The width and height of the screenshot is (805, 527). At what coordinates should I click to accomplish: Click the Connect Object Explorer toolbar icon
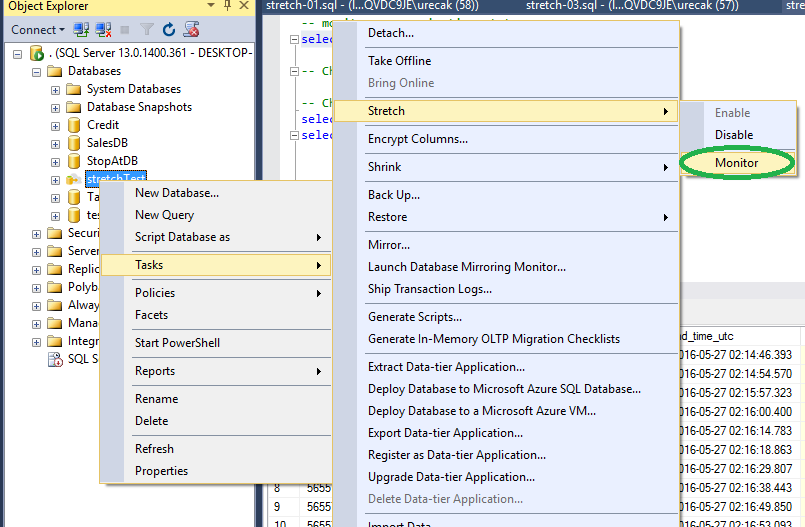click(x=81, y=30)
